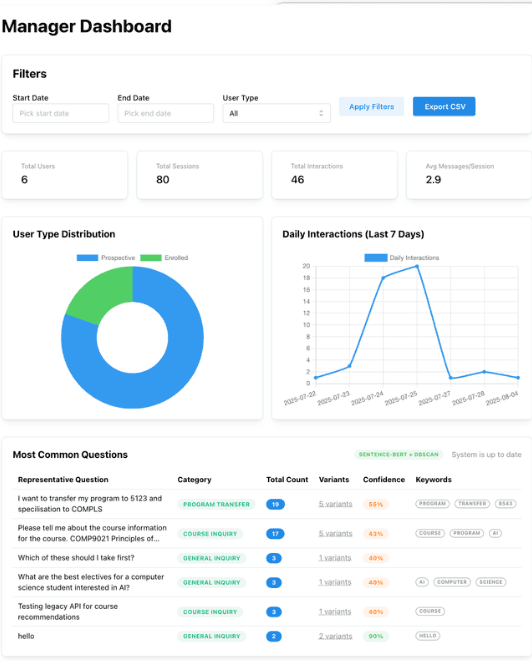Select the 'hello' representative question
The height and width of the screenshot is (661, 532).
26,636
